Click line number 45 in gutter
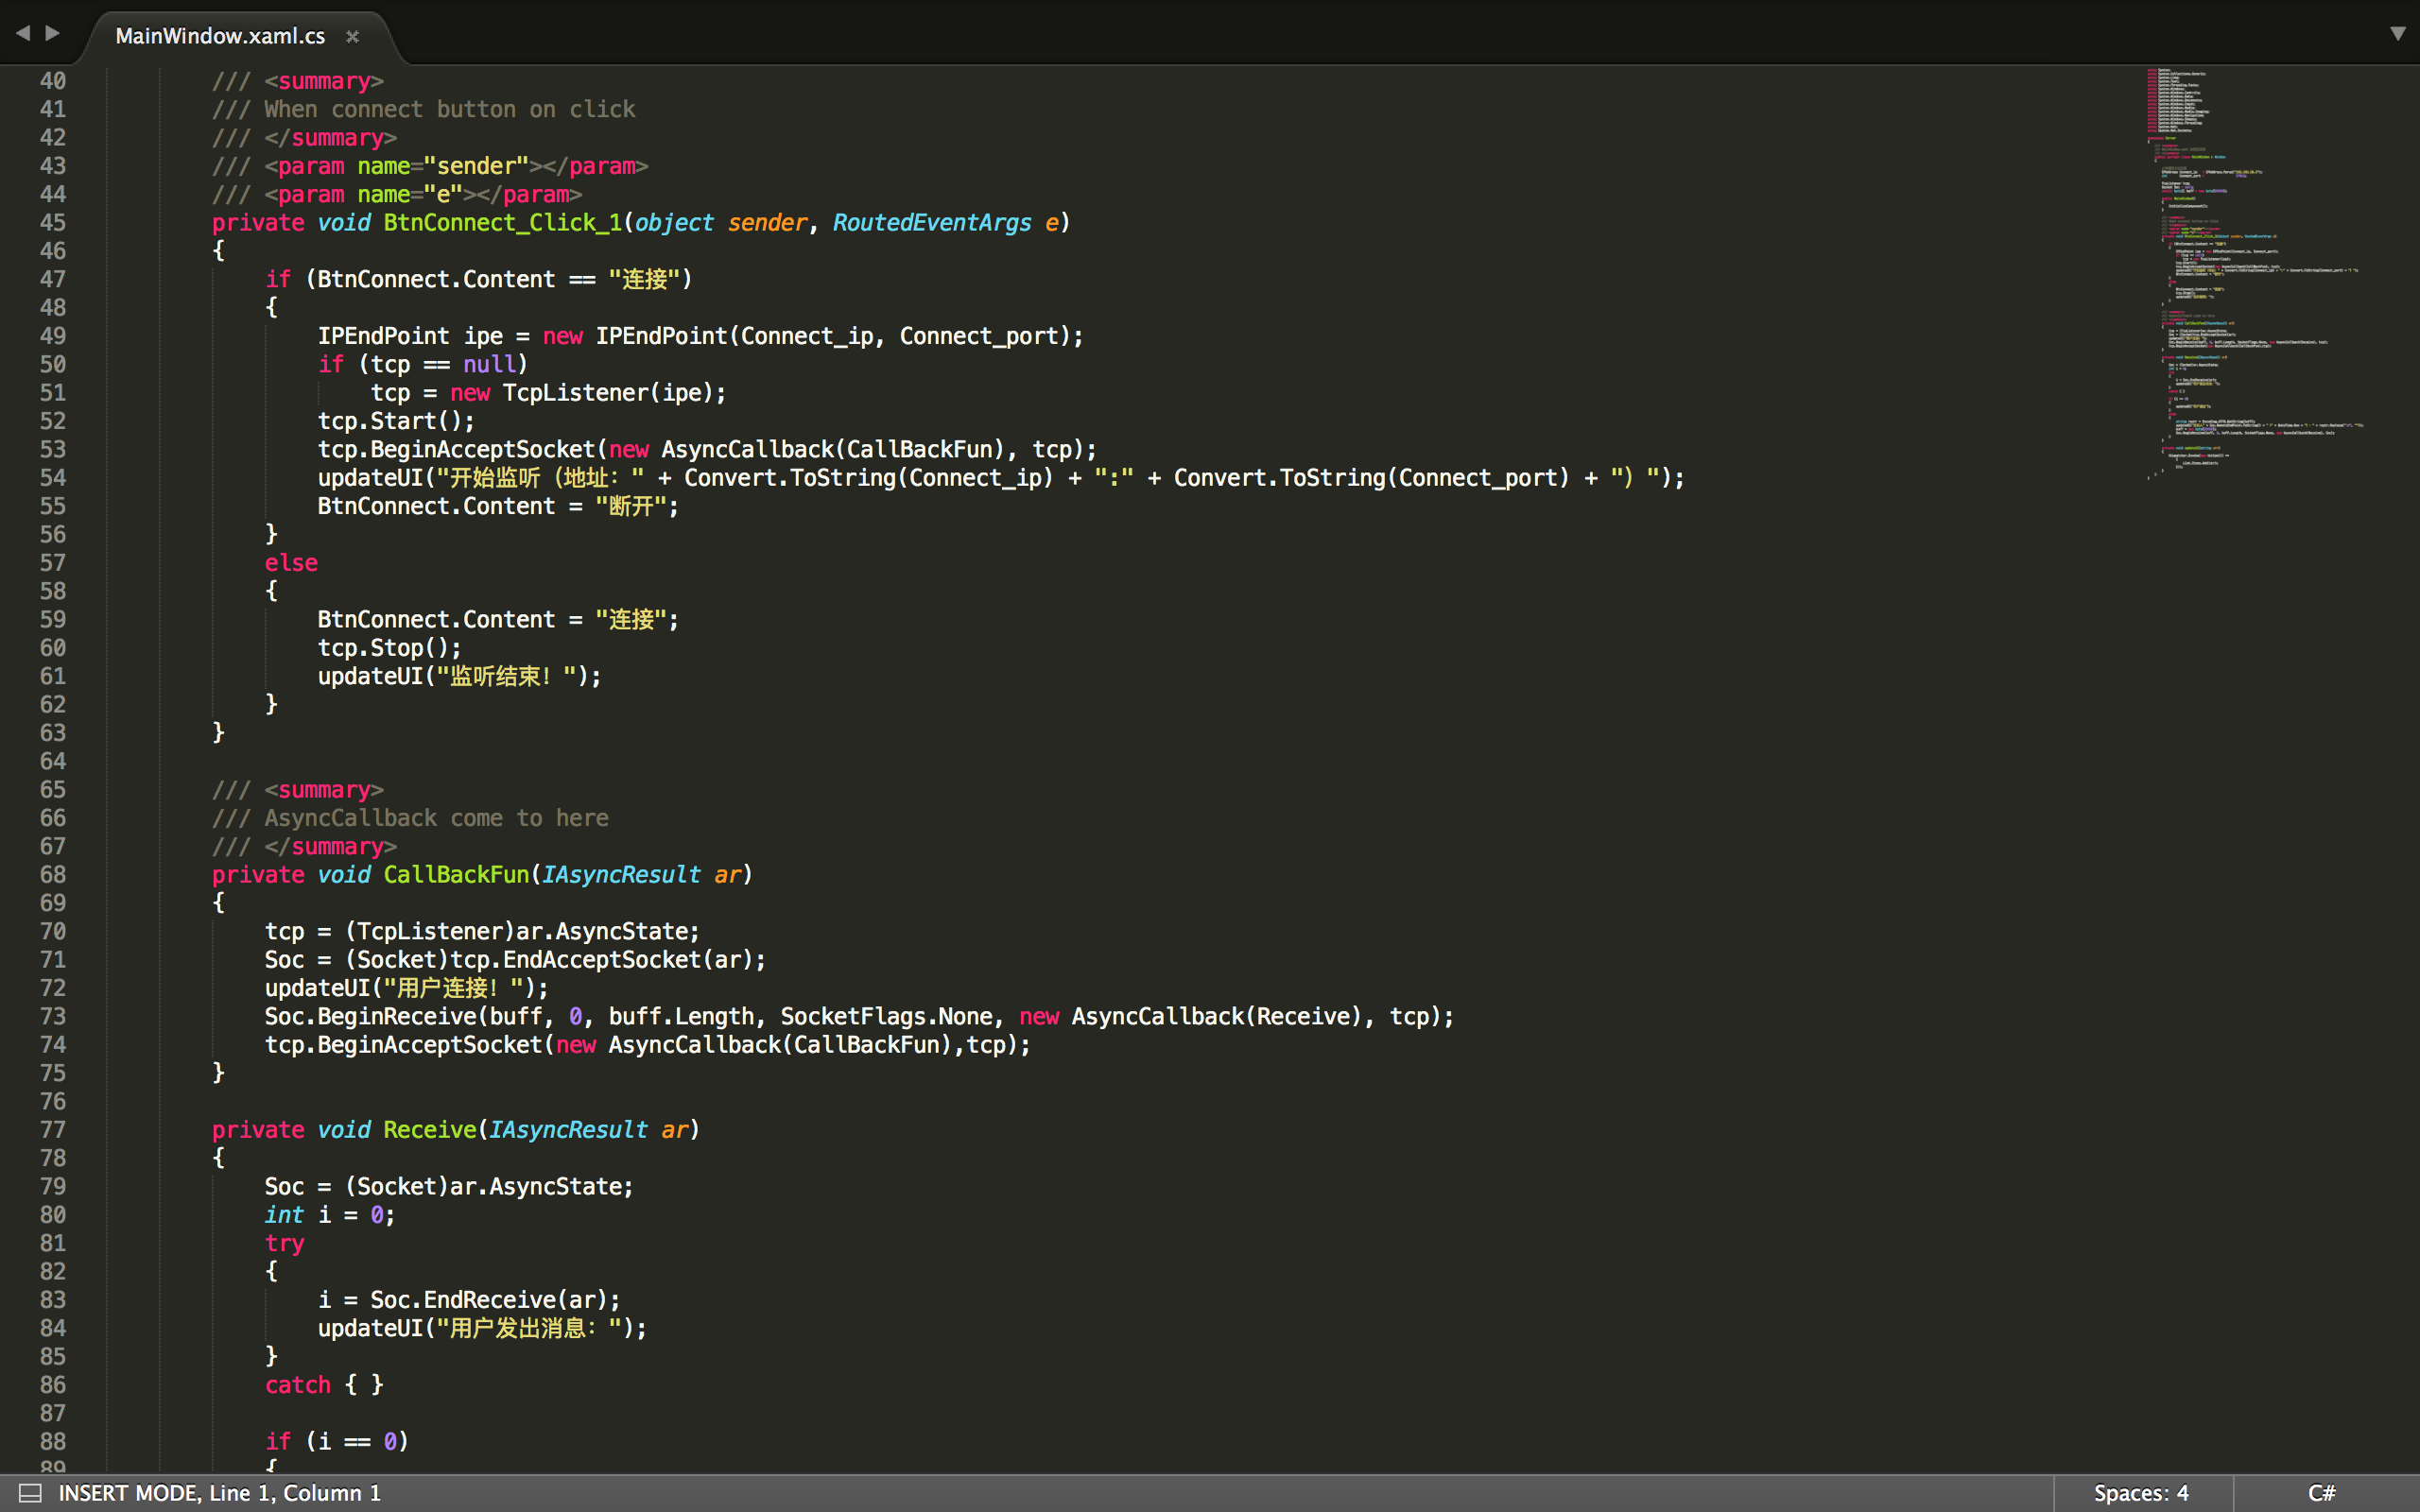Viewport: 2420px width, 1512px height. click(53, 222)
